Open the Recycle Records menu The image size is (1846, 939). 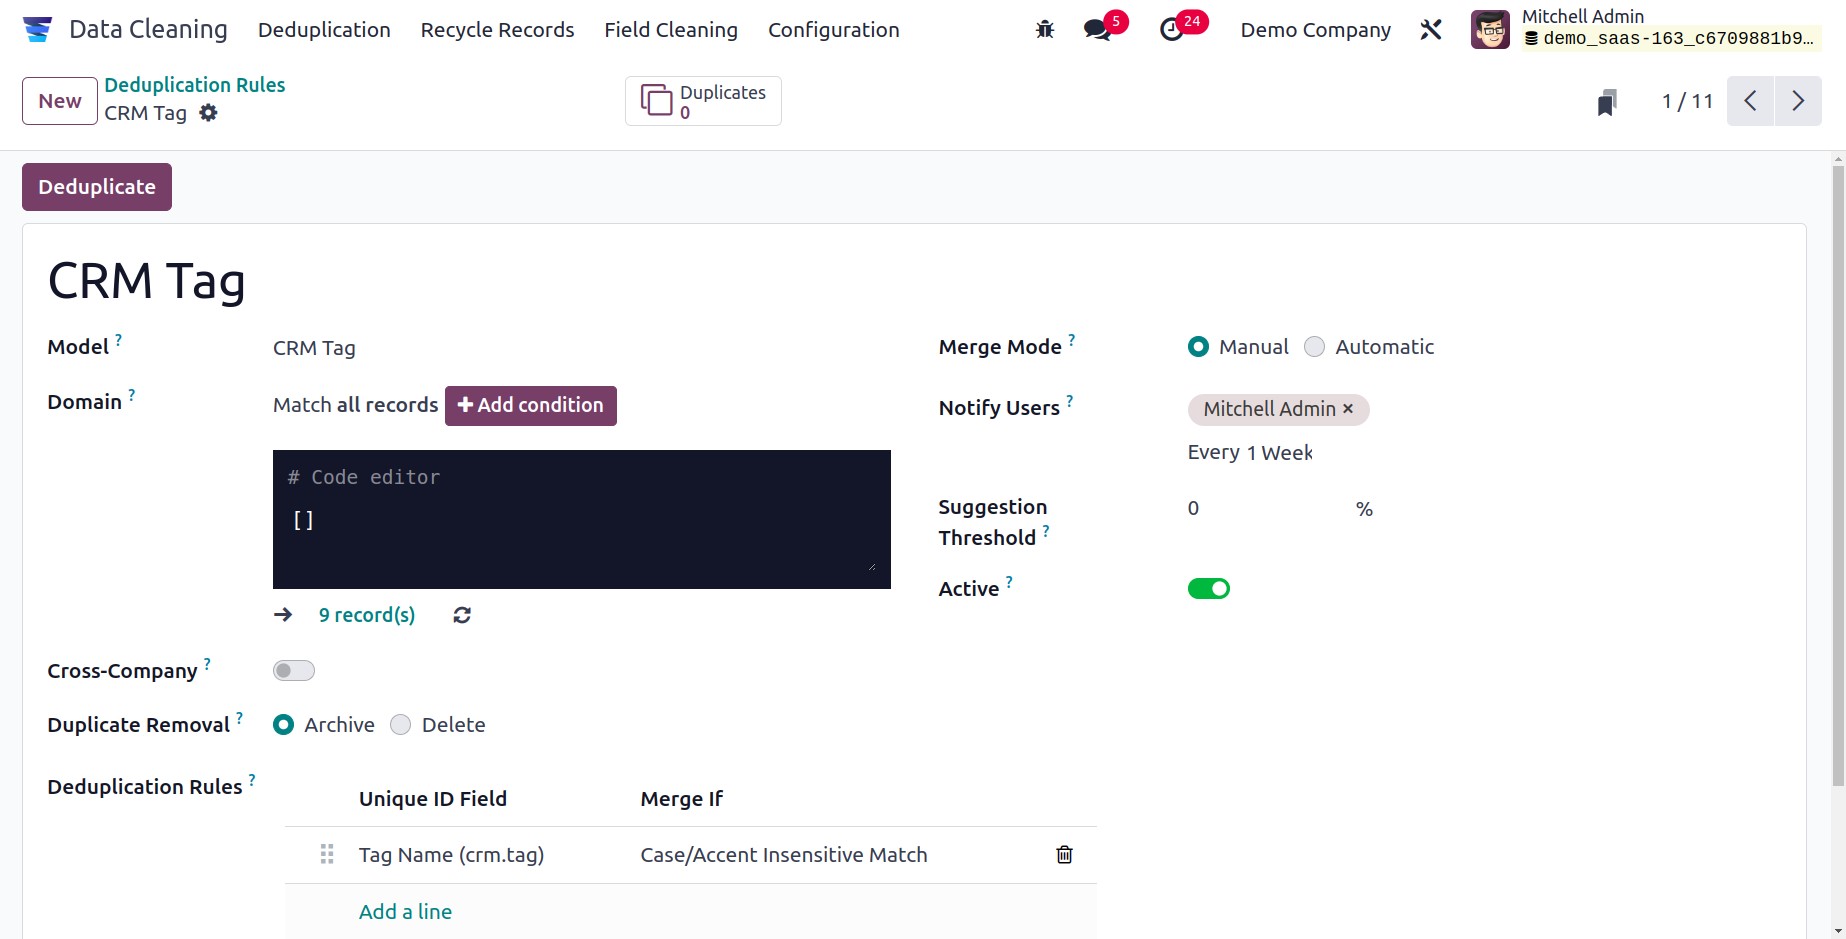tap(497, 30)
